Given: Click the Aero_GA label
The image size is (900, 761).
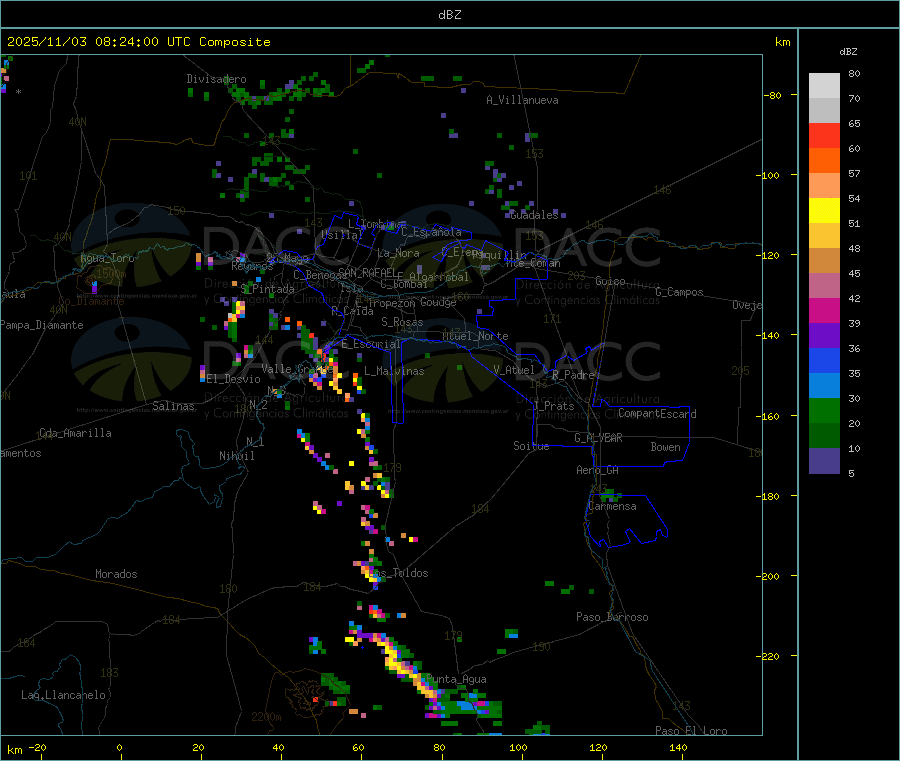Looking at the screenshot, I should [x=598, y=470].
